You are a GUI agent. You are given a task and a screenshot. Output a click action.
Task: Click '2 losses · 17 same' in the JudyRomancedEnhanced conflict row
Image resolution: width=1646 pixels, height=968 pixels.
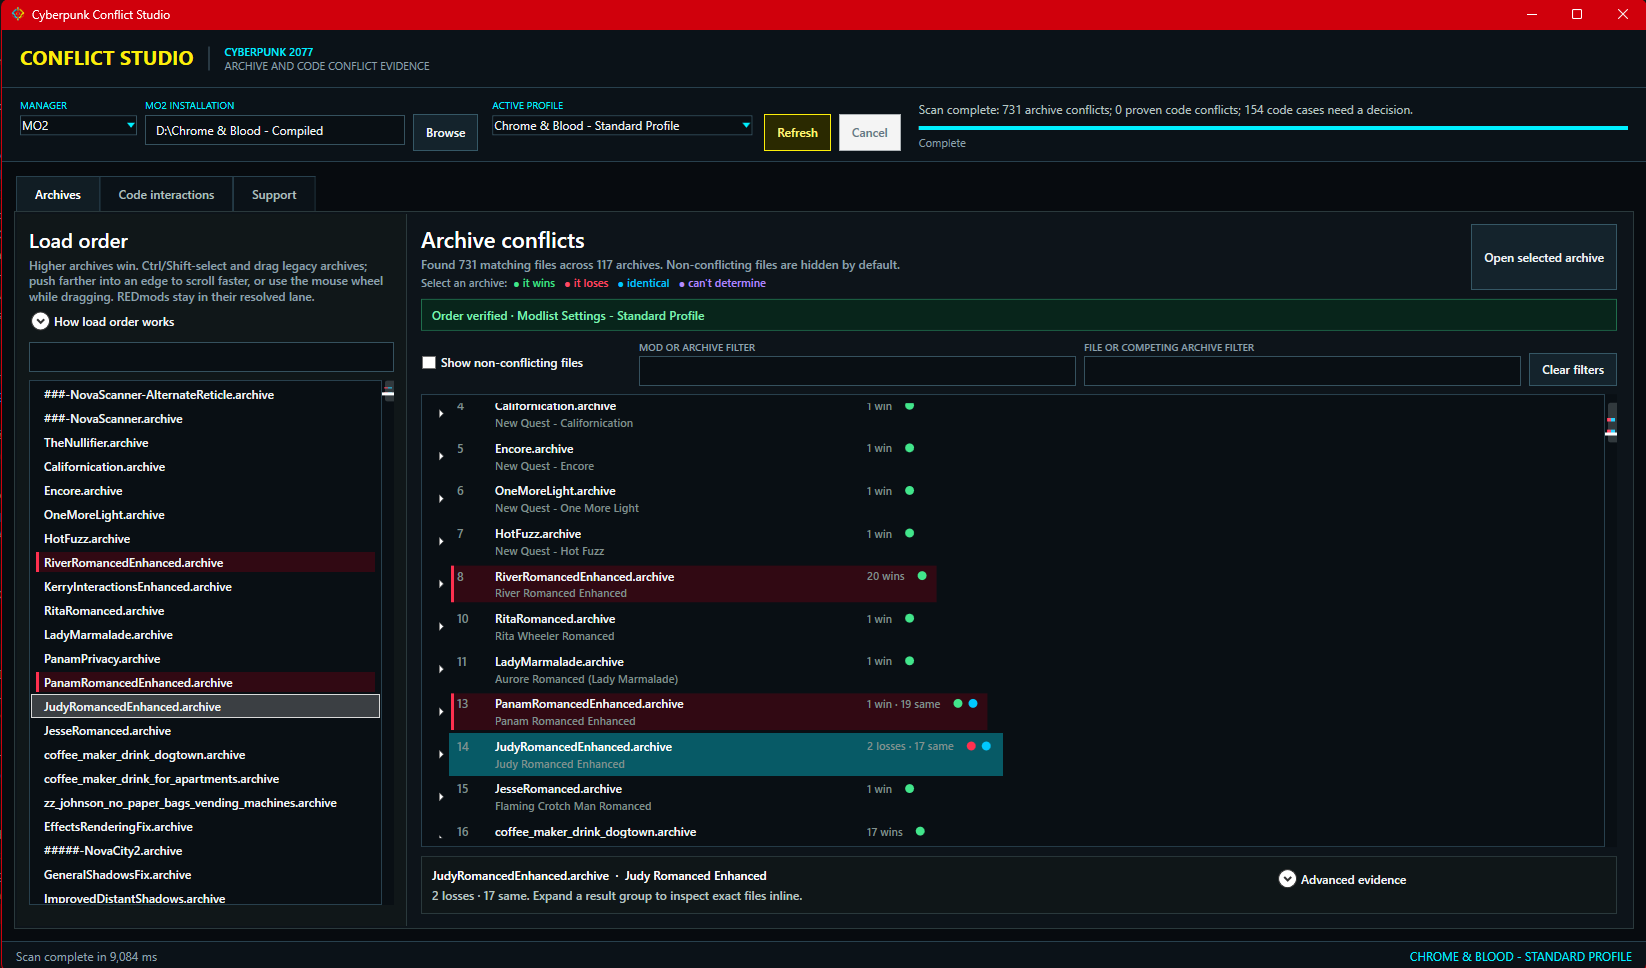910,746
